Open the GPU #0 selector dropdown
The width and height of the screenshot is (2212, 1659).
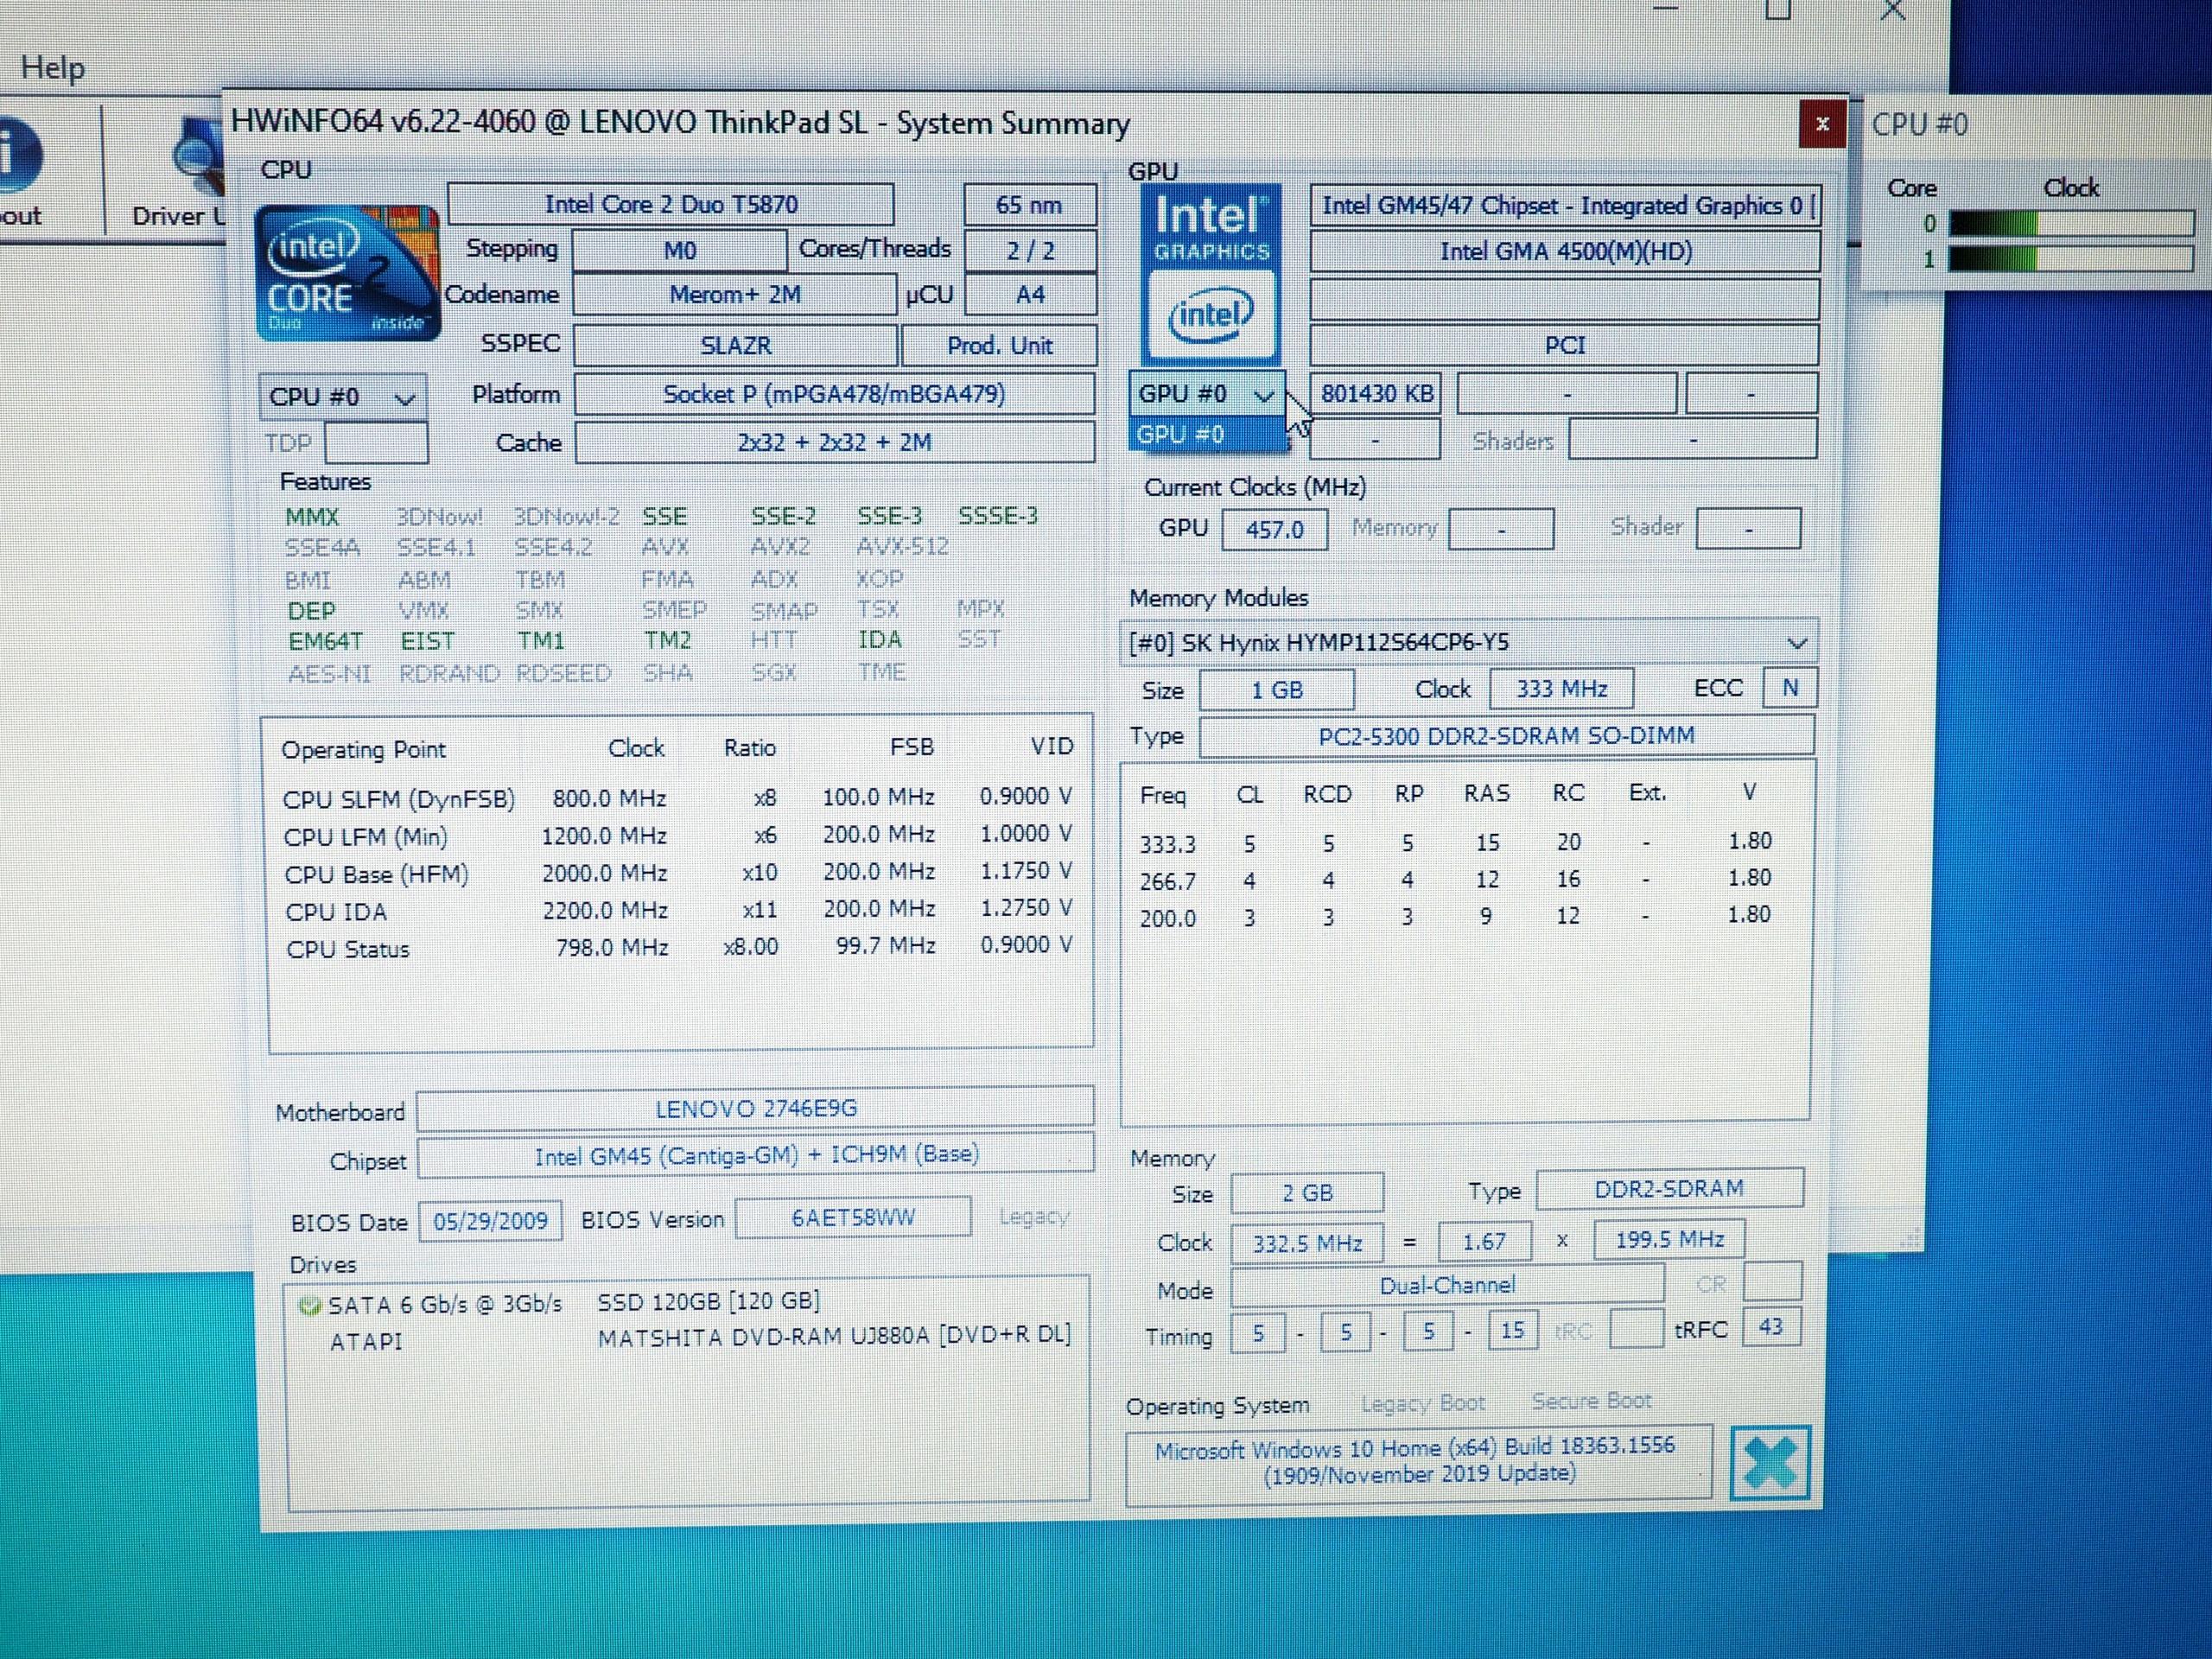[x=1207, y=394]
